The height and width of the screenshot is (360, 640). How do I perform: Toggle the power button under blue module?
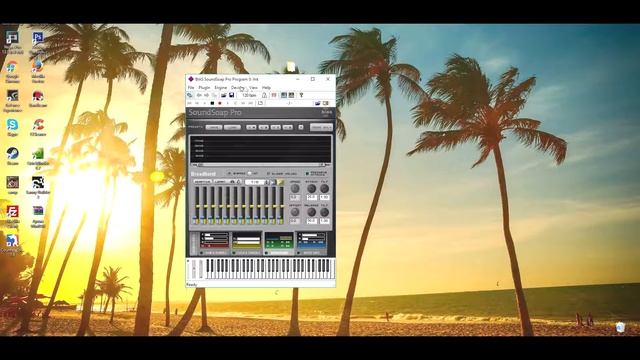[298, 253]
